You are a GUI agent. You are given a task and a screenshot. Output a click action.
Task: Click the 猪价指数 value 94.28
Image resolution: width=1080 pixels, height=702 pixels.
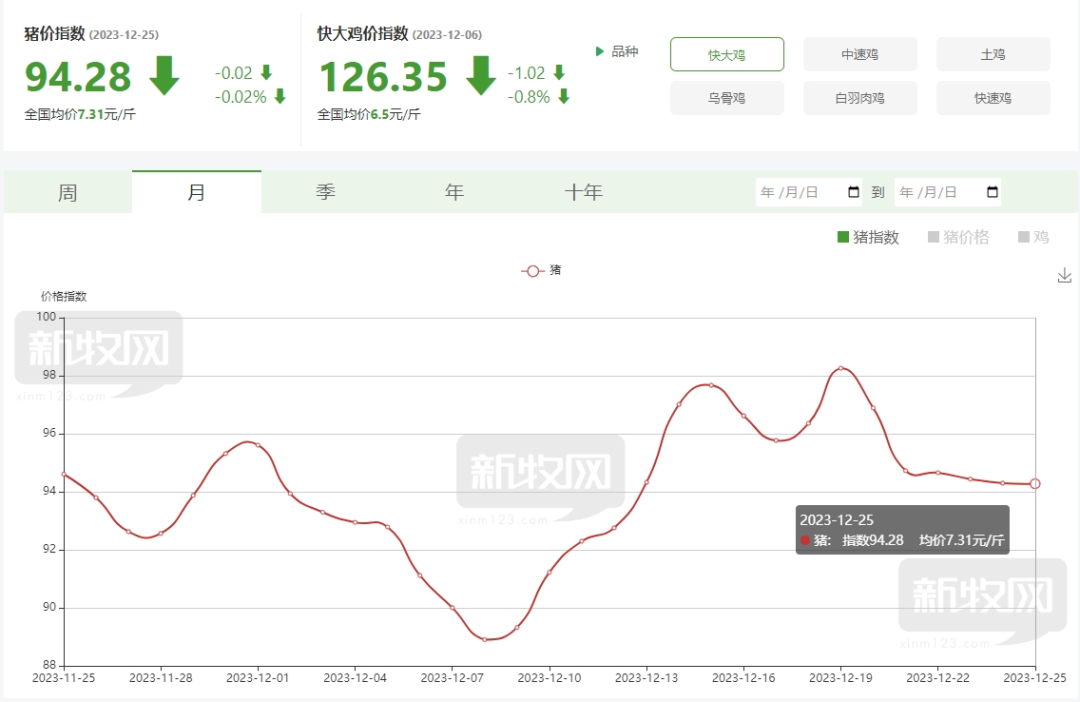pyautogui.click(x=78, y=76)
